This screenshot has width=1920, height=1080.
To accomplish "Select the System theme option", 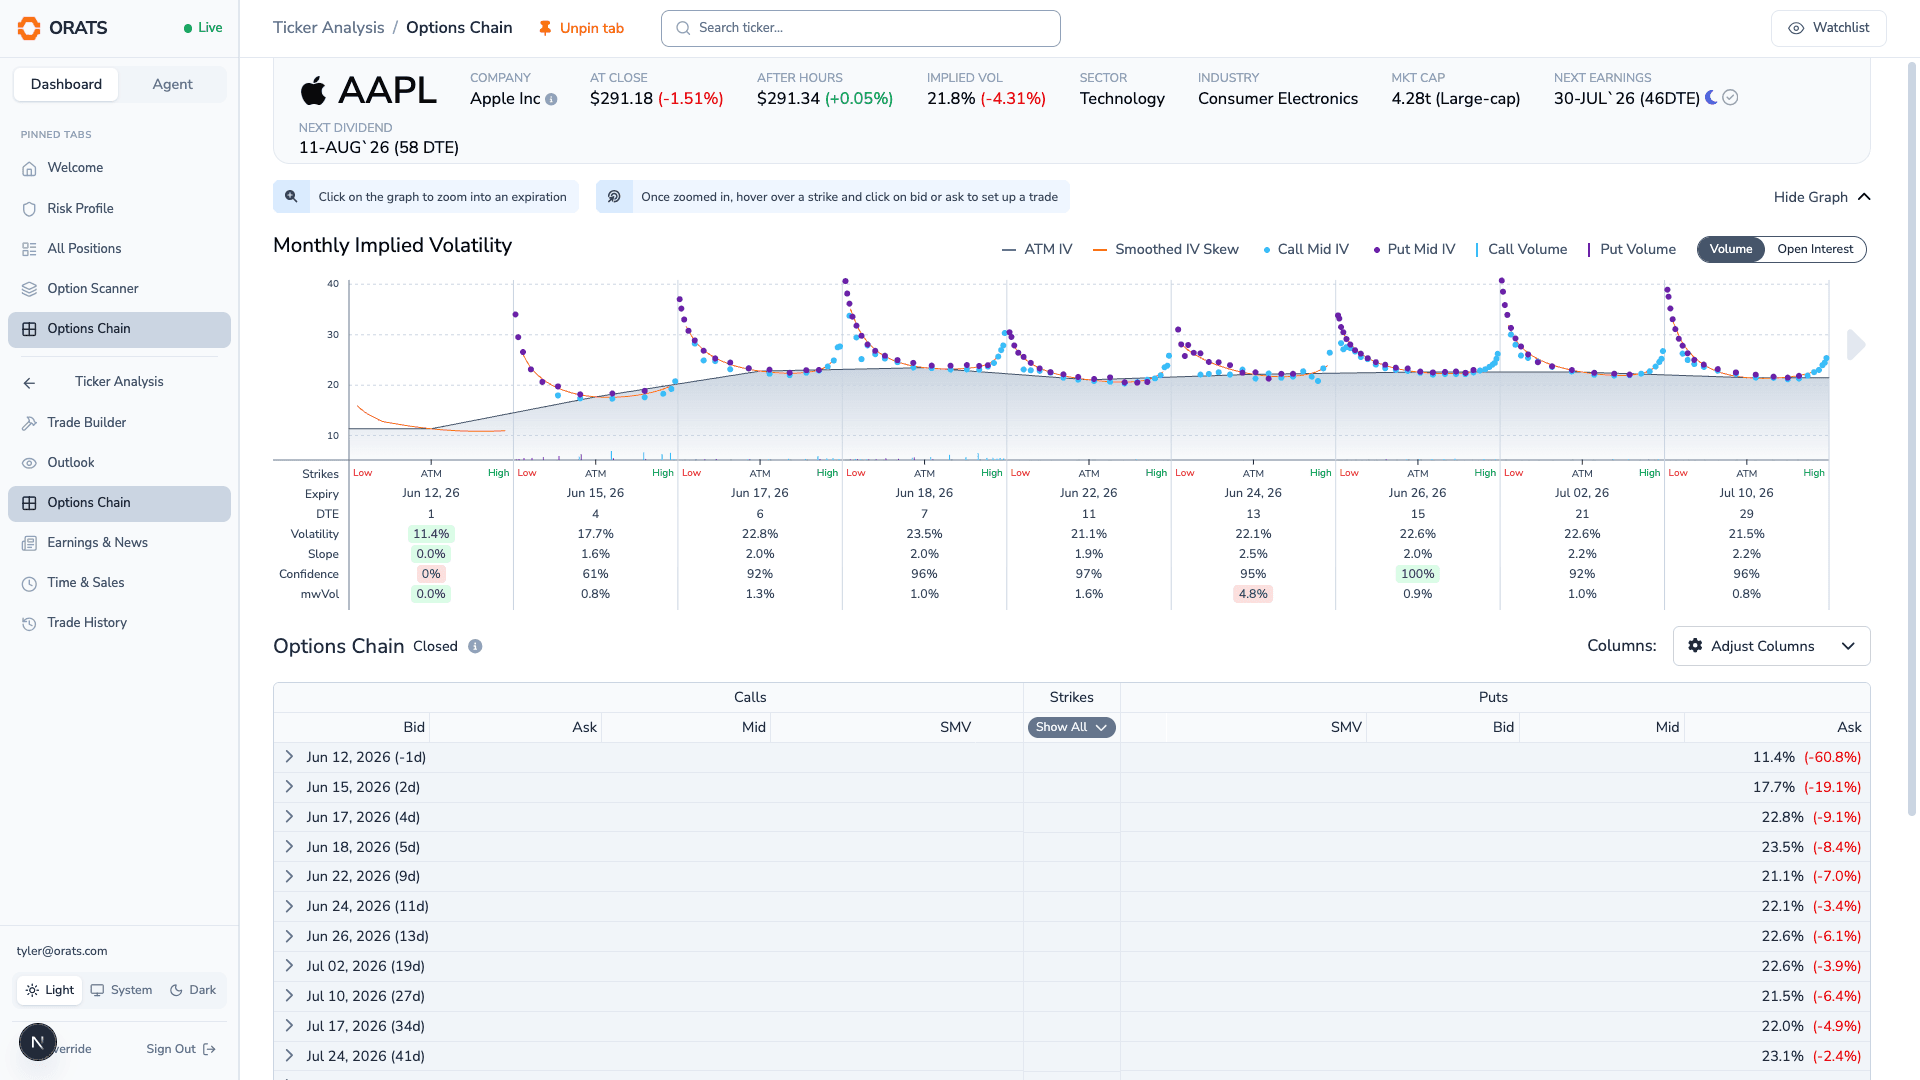I will tap(121, 990).
